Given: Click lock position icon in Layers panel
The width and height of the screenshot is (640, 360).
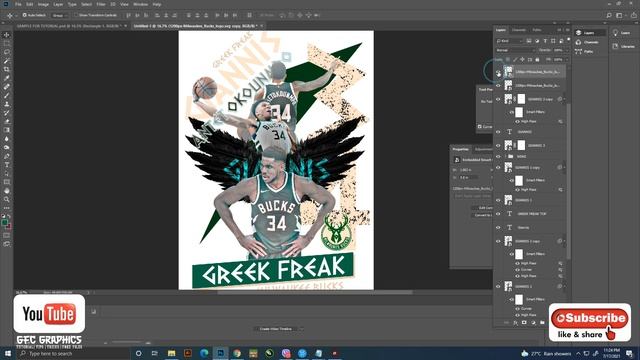Looking at the screenshot, I should 522,60.
